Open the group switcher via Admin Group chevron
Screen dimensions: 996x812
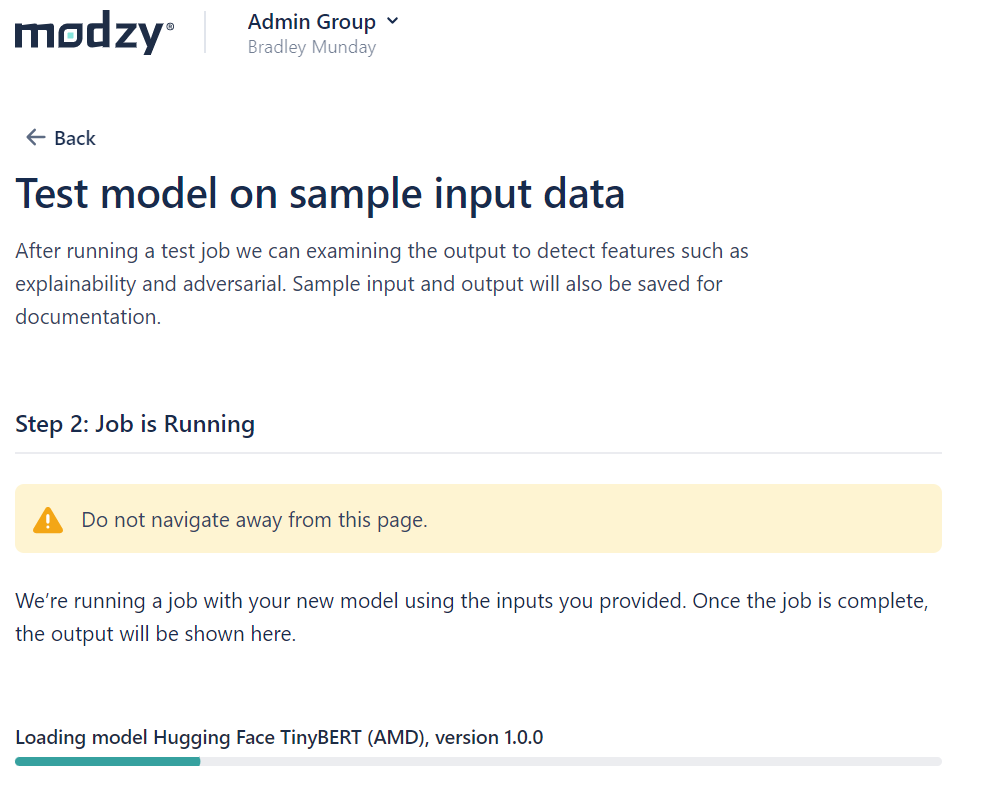[392, 20]
